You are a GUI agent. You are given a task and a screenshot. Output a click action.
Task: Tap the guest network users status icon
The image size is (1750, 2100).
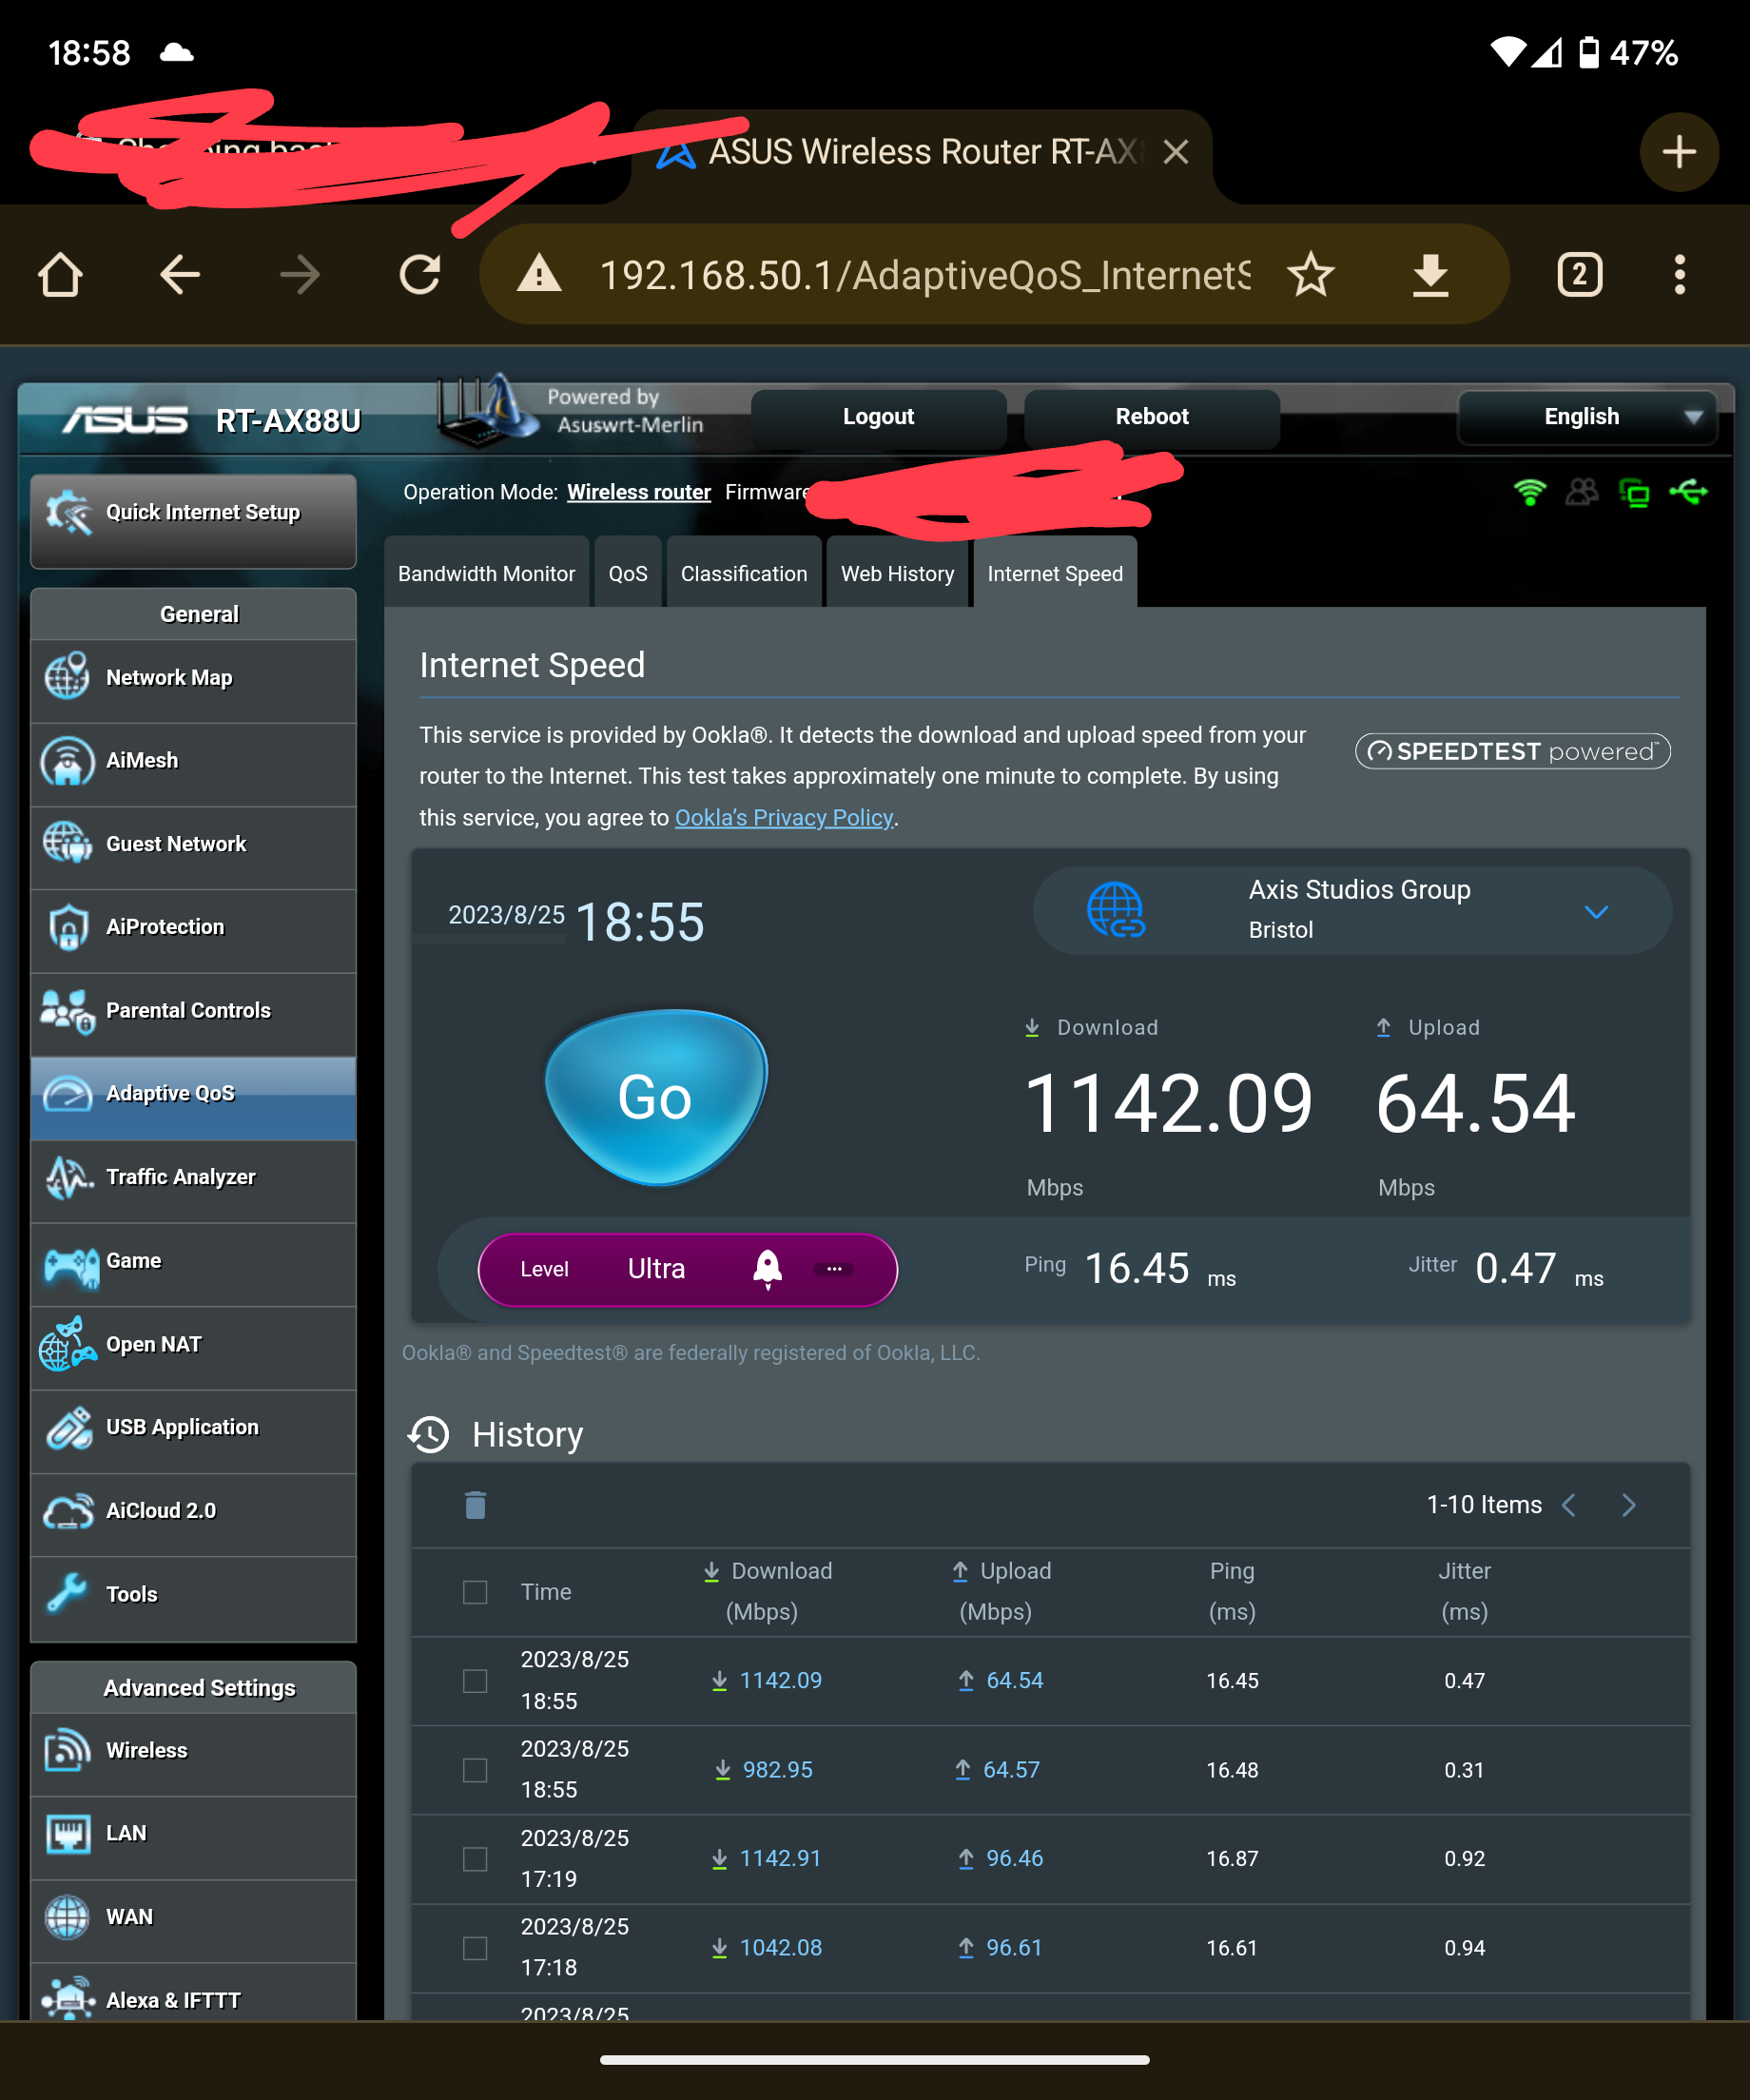[x=1582, y=492]
